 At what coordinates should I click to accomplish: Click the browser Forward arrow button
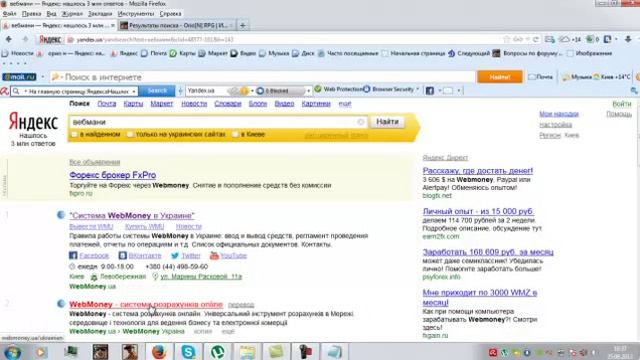click(x=25, y=40)
